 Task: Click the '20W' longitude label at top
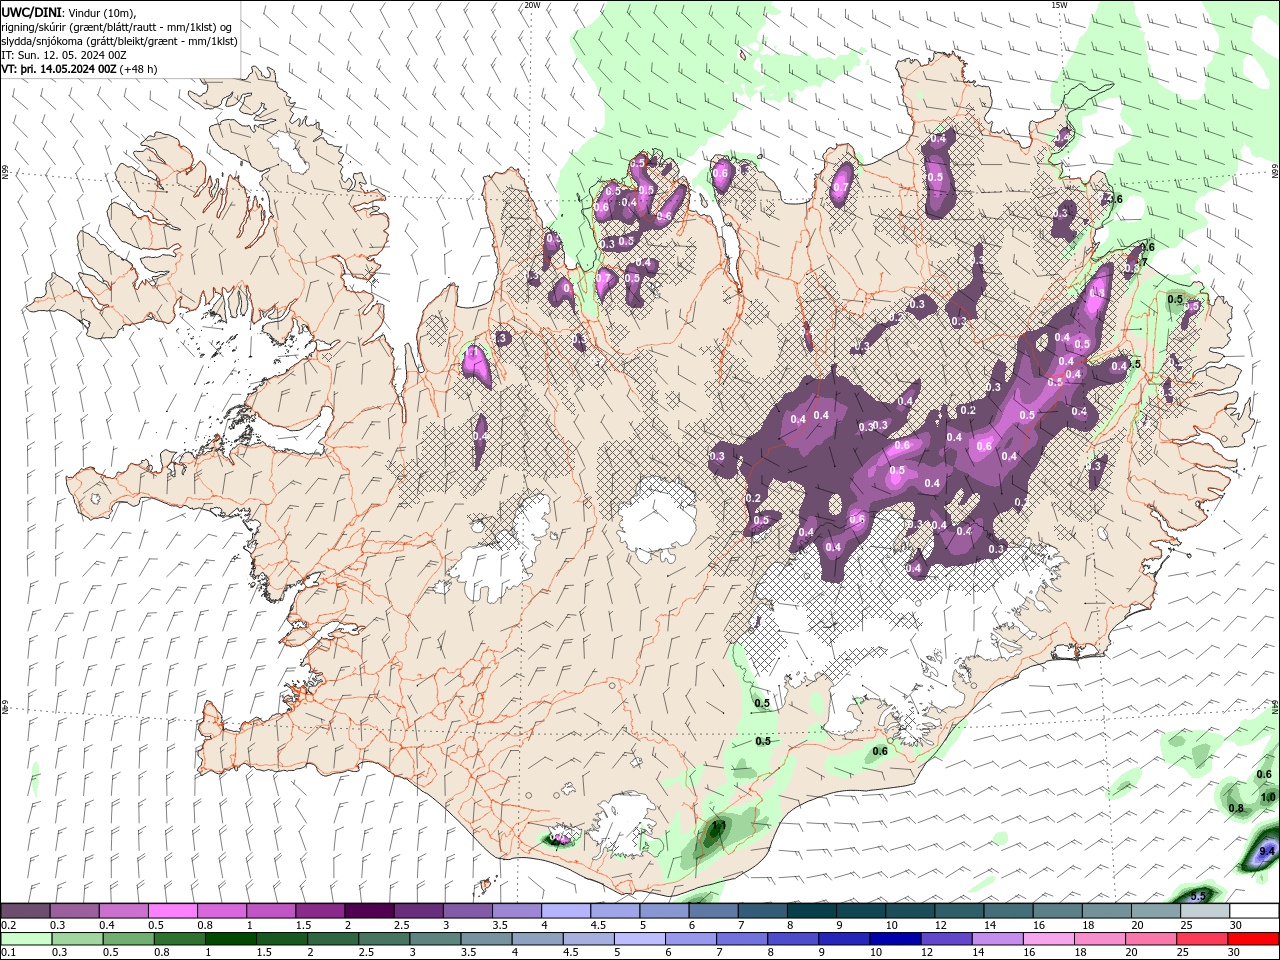click(x=532, y=5)
